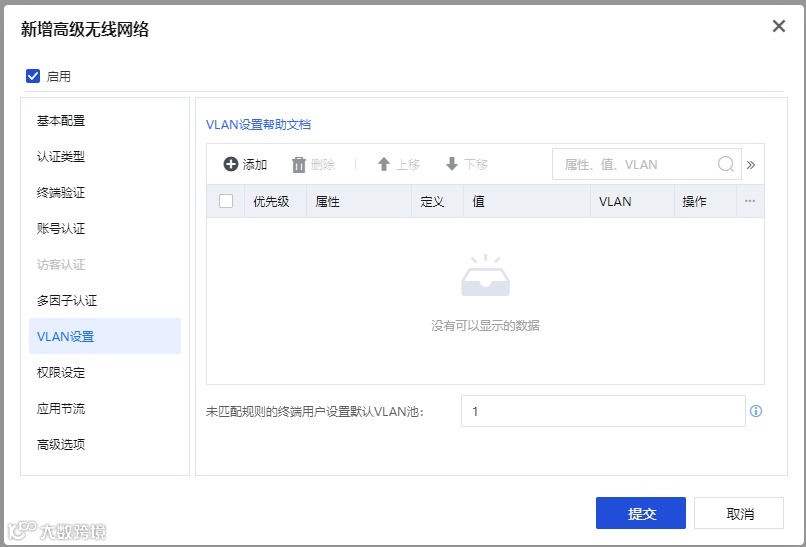Click the 下移 down arrow
The height and width of the screenshot is (547, 806).
(x=452, y=164)
